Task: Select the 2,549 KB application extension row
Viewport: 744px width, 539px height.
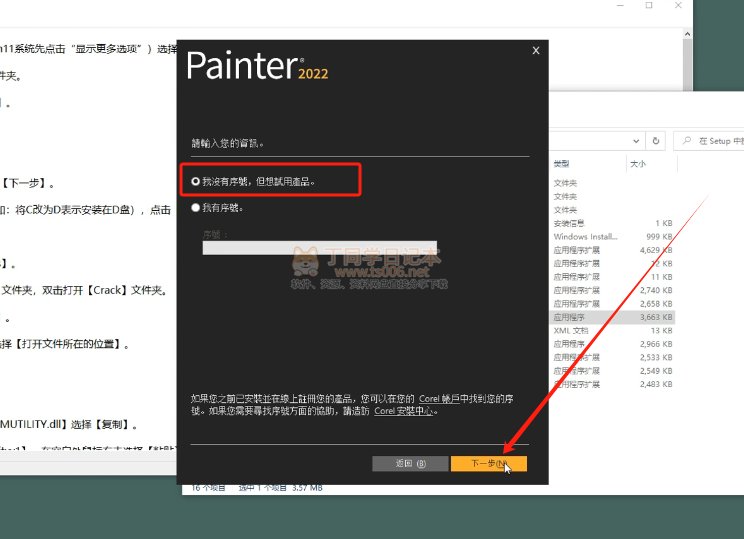Action: pyautogui.click(x=613, y=371)
